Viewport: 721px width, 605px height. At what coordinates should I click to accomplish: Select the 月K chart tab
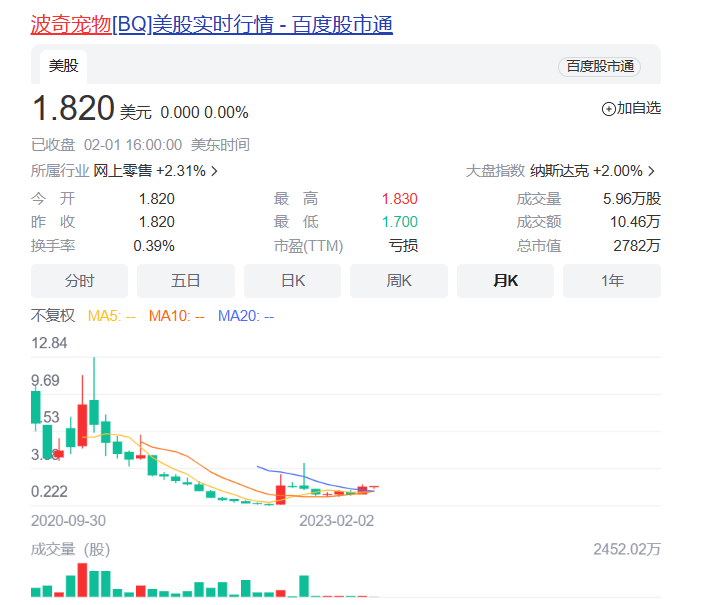[505, 281]
